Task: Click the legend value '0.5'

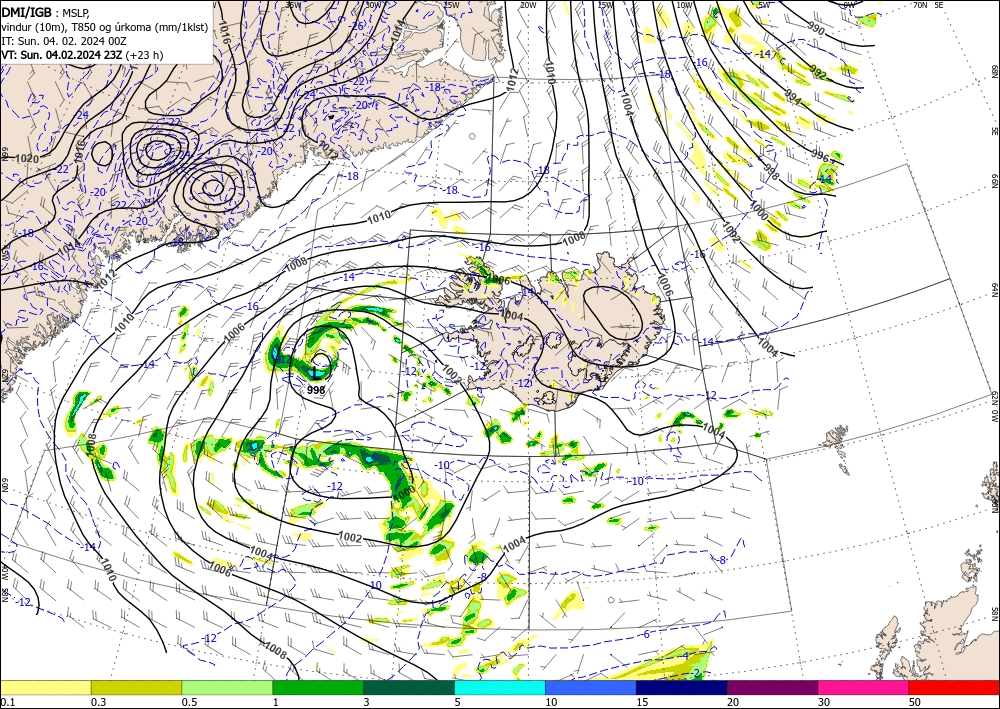Action: click(x=189, y=701)
